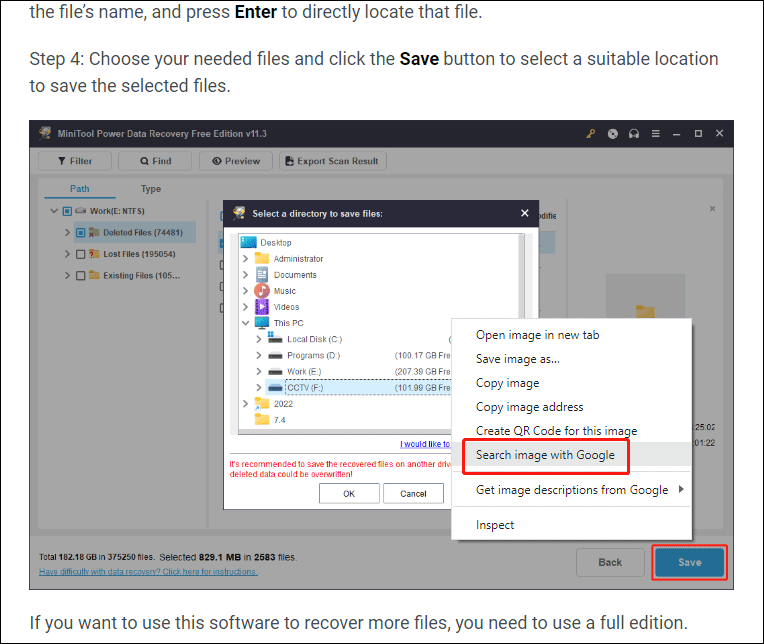Image resolution: width=764 pixels, height=644 pixels.
Task: Select the Administrator folder icon
Action: point(262,258)
